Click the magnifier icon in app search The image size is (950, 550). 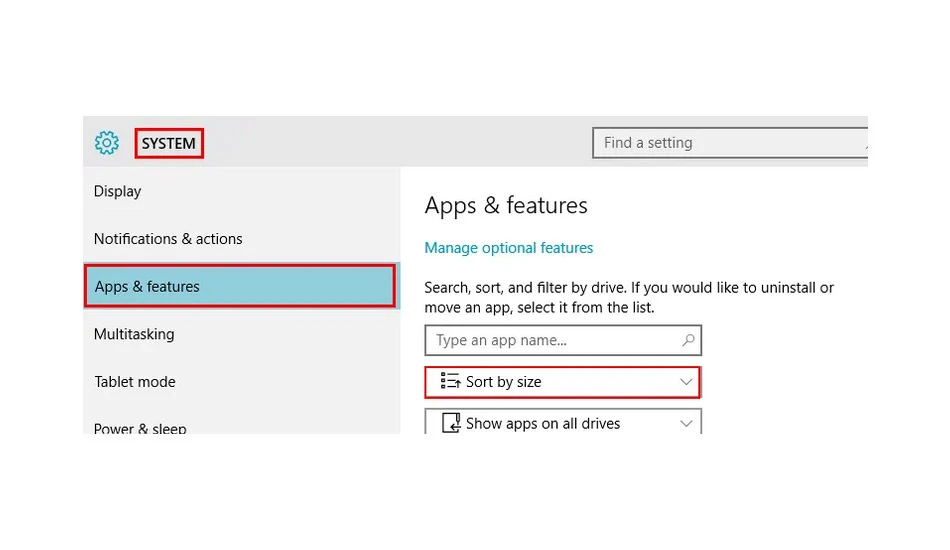point(688,340)
